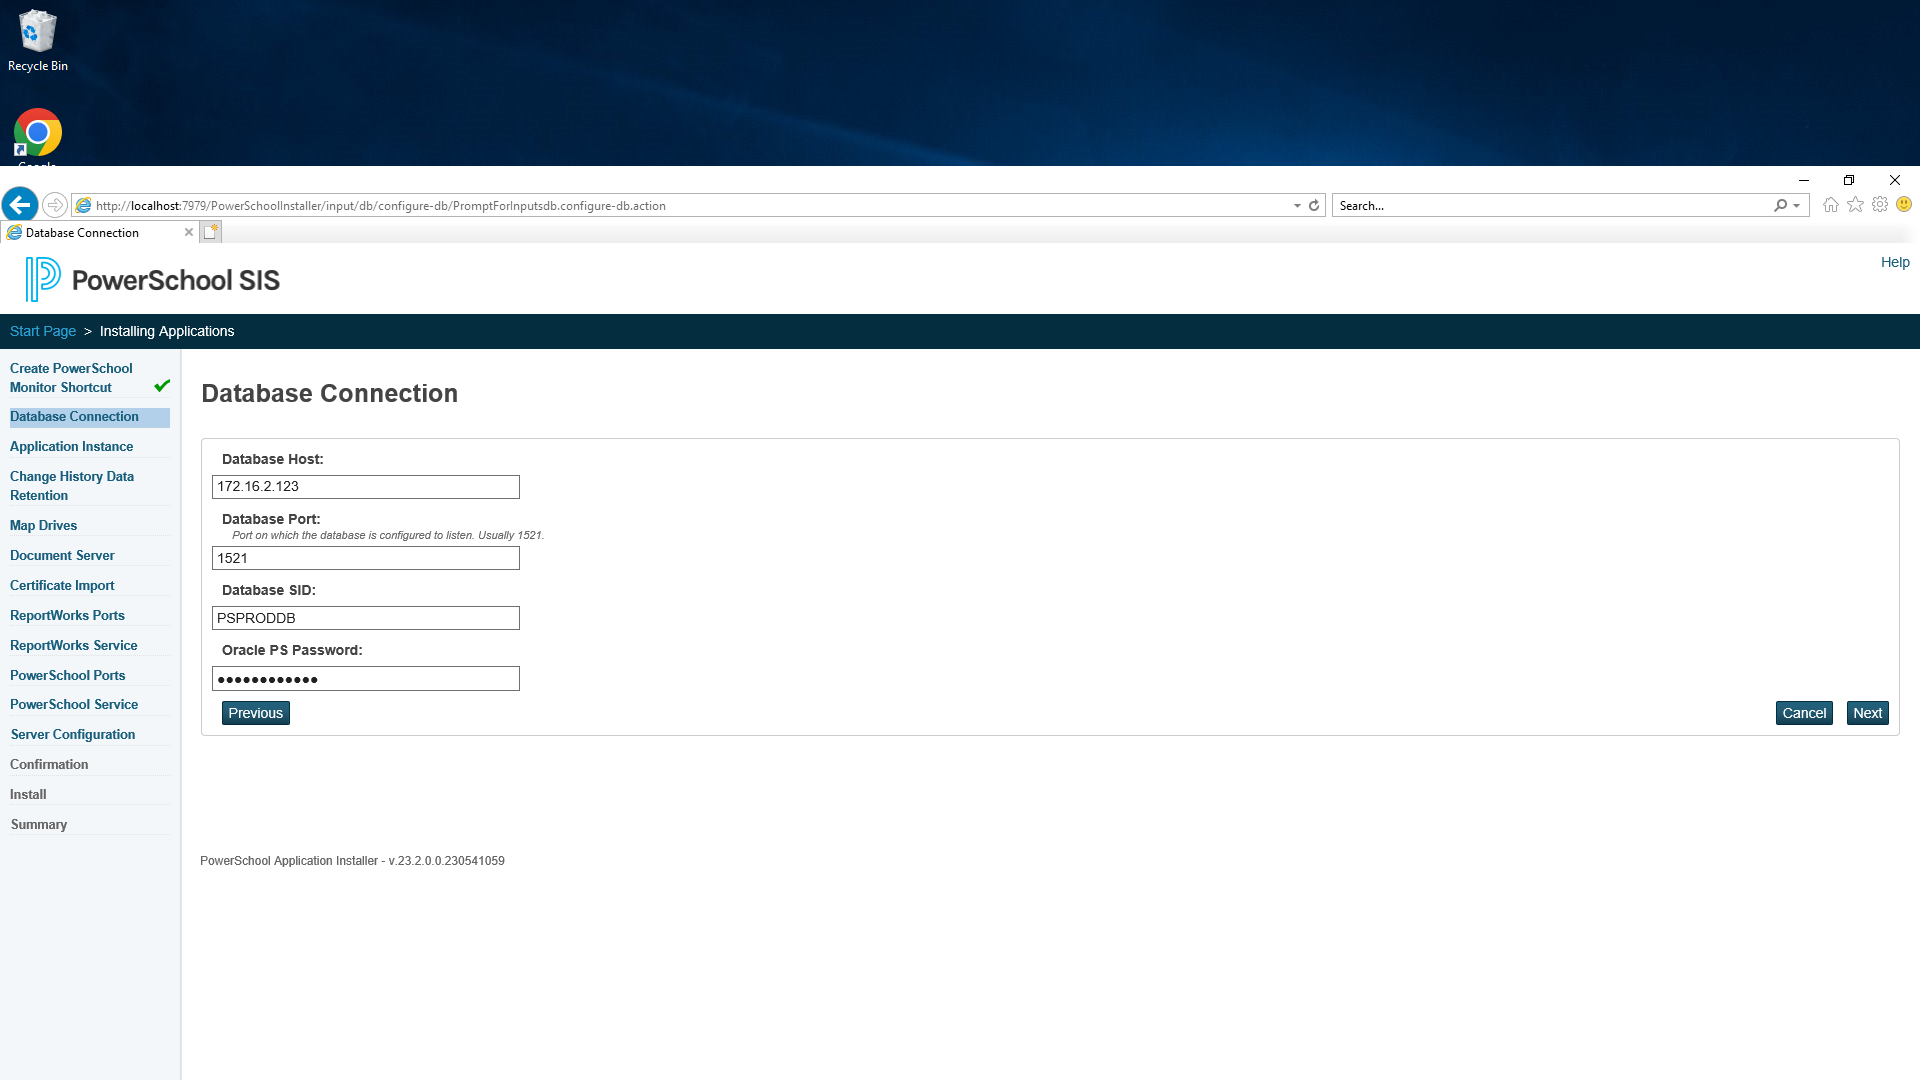Open PowerSchool Ports step

pyautogui.click(x=68, y=676)
